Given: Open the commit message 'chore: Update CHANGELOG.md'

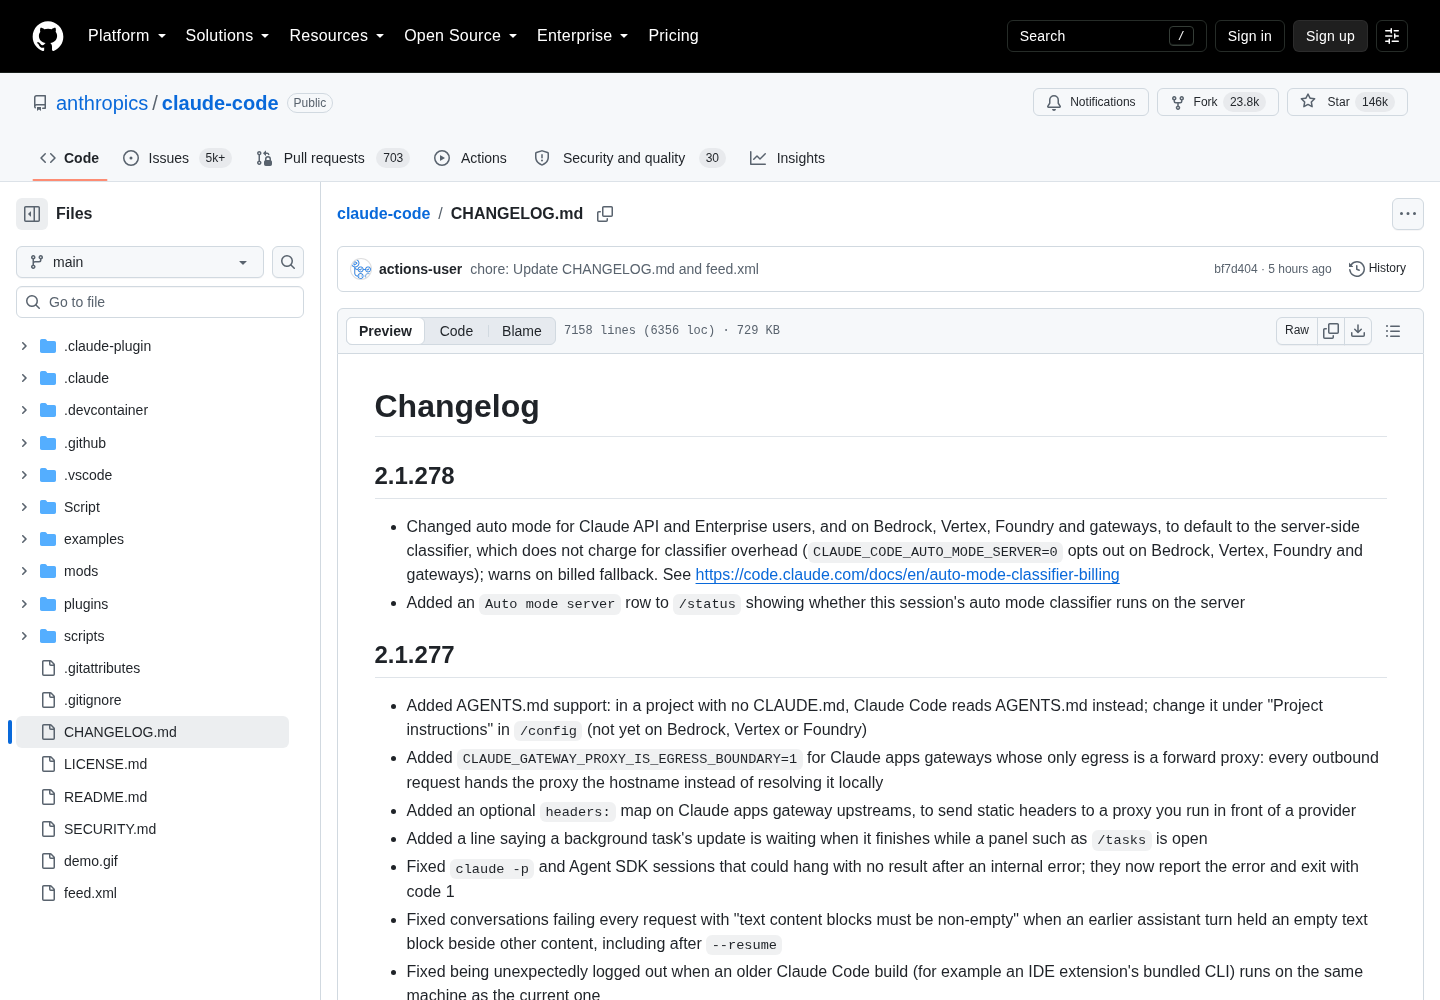Looking at the screenshot, I should [x=614, y=269].
